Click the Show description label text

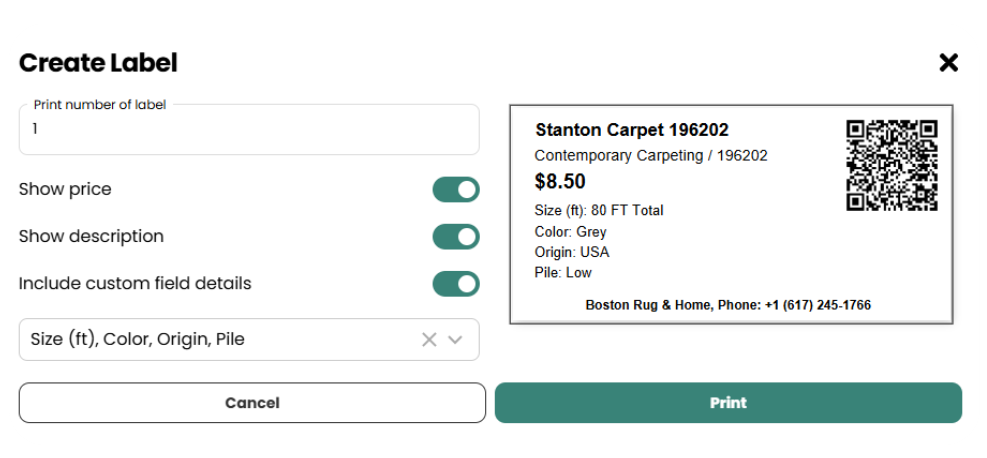[91, 237]
